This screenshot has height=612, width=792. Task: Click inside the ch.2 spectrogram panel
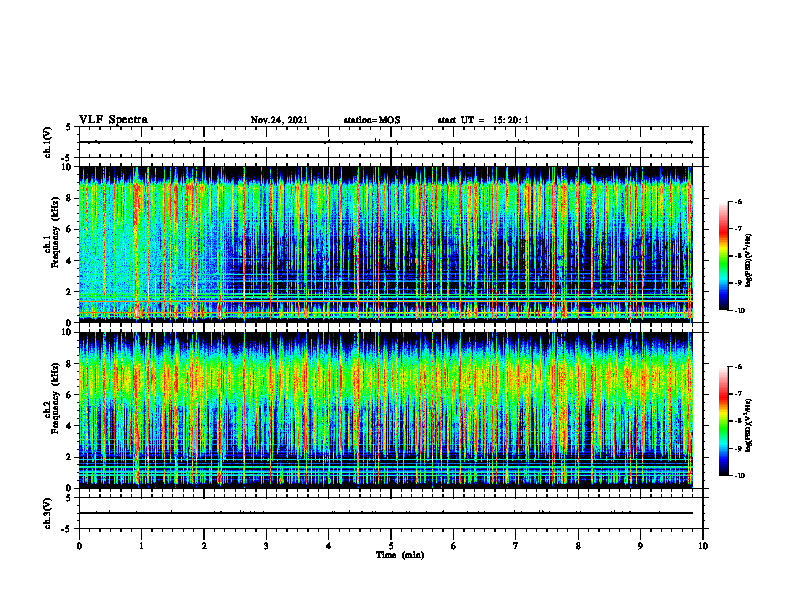(x=386, y=410)
